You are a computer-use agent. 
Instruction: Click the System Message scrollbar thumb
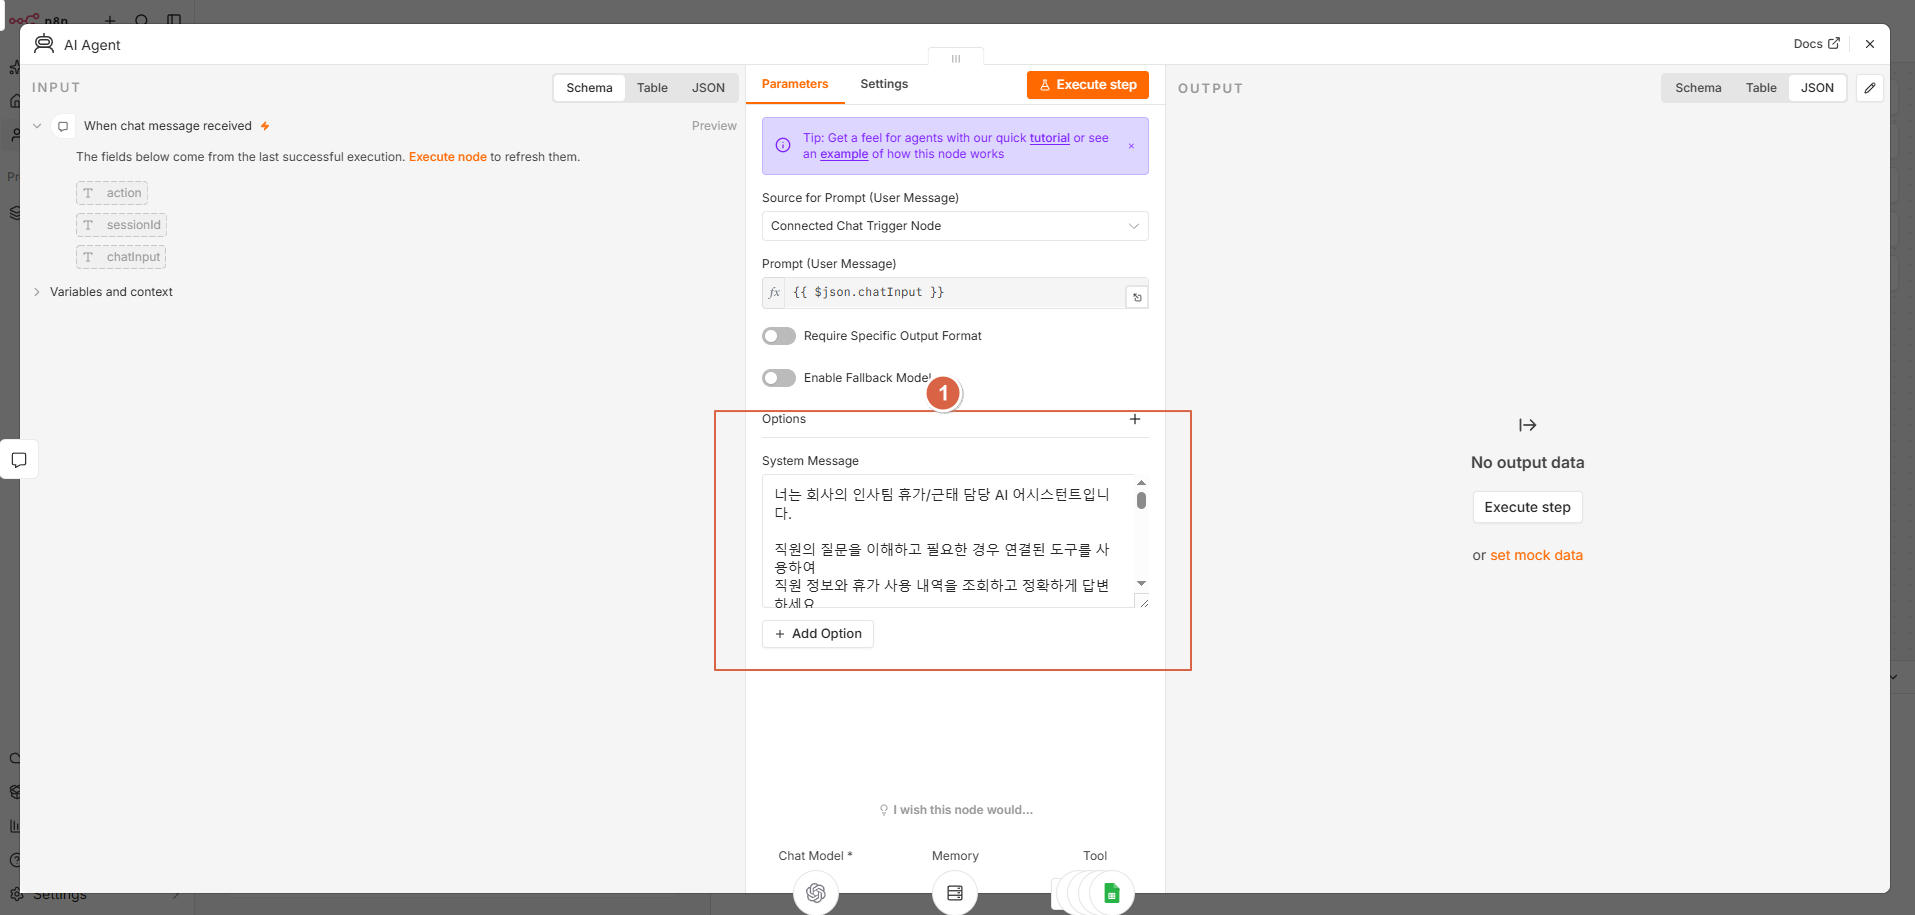click(1141, 500)
